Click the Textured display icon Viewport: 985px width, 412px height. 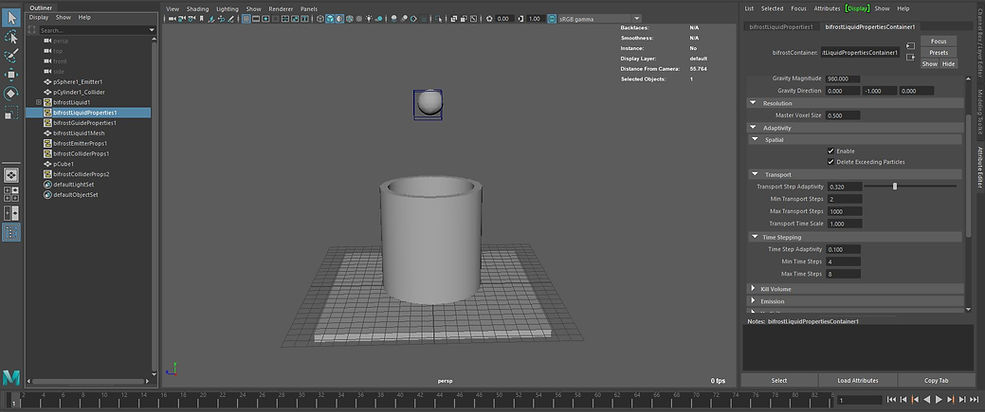point(359,19)
